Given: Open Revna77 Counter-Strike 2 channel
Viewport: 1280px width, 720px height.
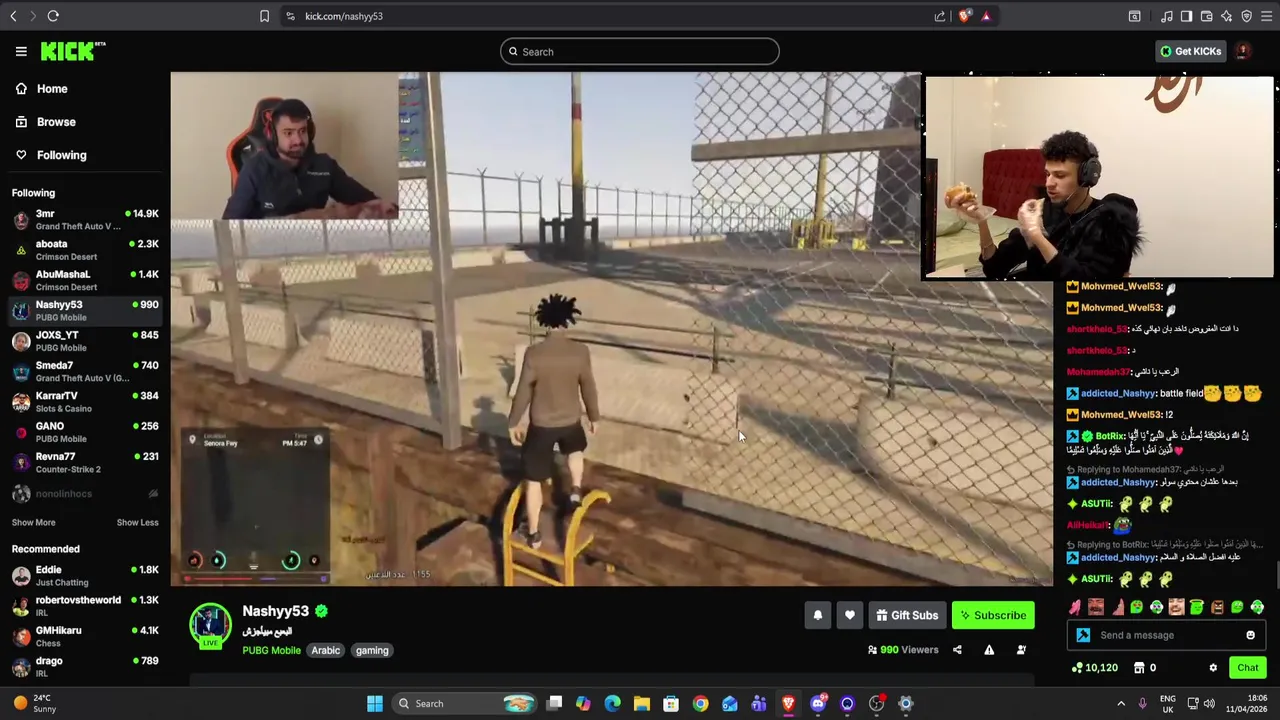Looking at the screenshot, I should [85, 462].
